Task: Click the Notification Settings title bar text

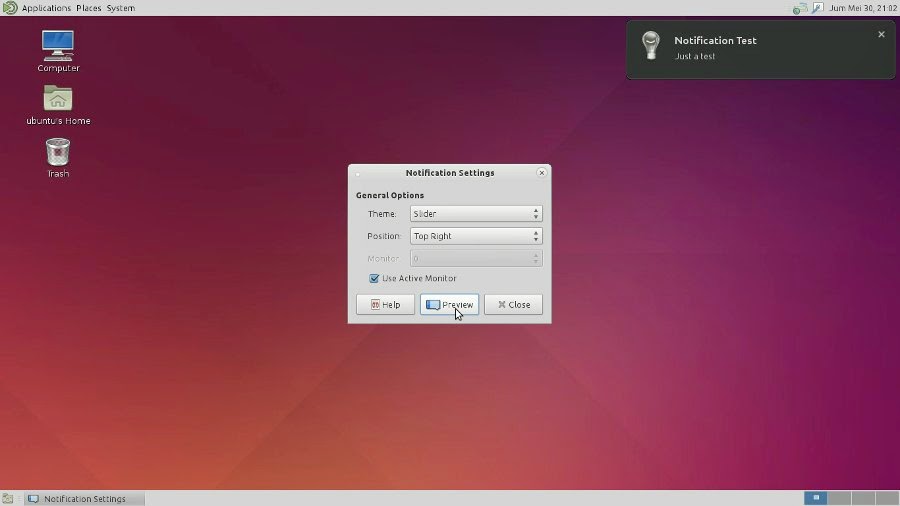Action: coord(450,173)
